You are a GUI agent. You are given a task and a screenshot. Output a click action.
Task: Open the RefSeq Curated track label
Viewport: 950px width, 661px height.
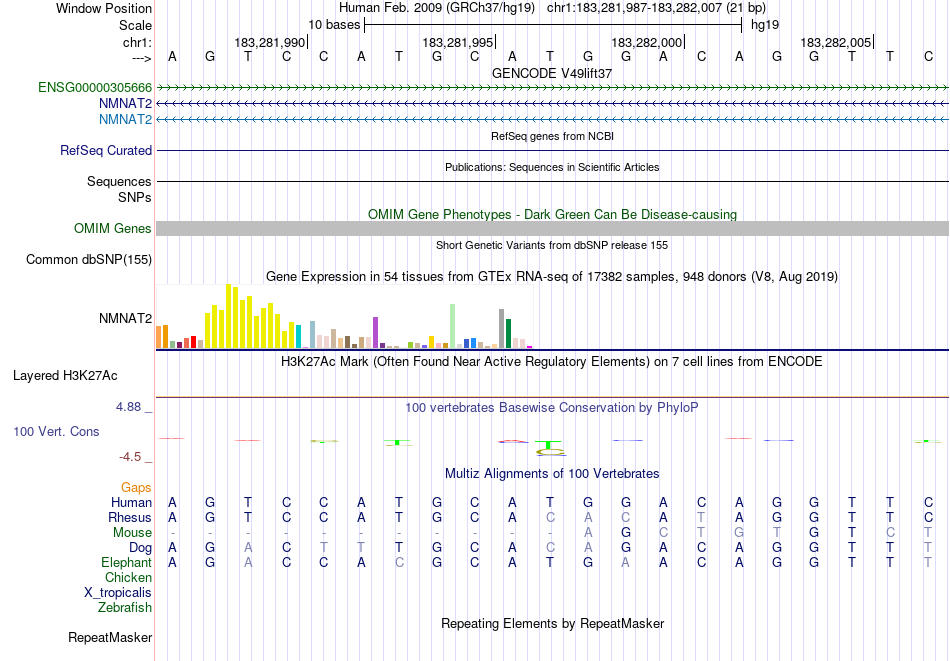106,150
